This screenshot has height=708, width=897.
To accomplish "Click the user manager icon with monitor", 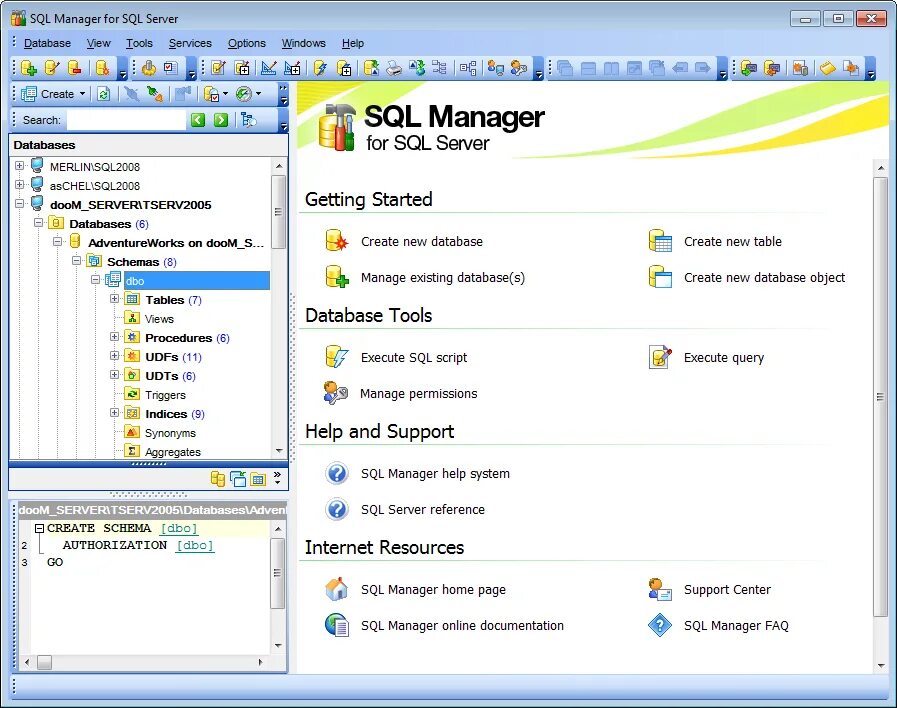I will click(495, 68).
